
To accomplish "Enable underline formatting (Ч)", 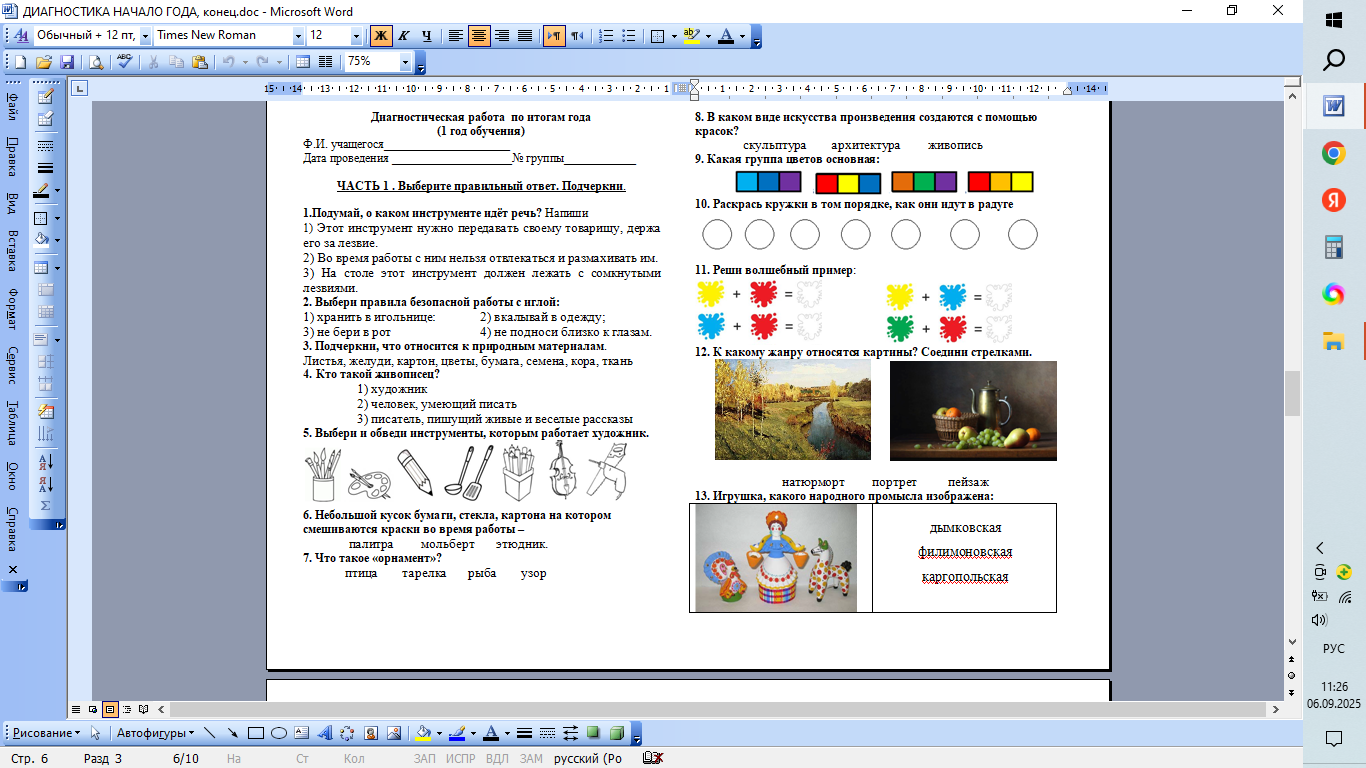I will [x=427, y=36].
